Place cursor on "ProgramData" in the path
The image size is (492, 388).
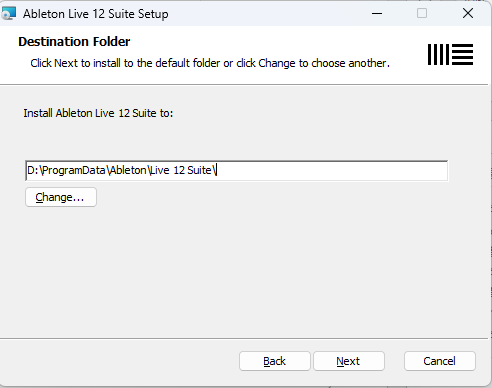74,170
